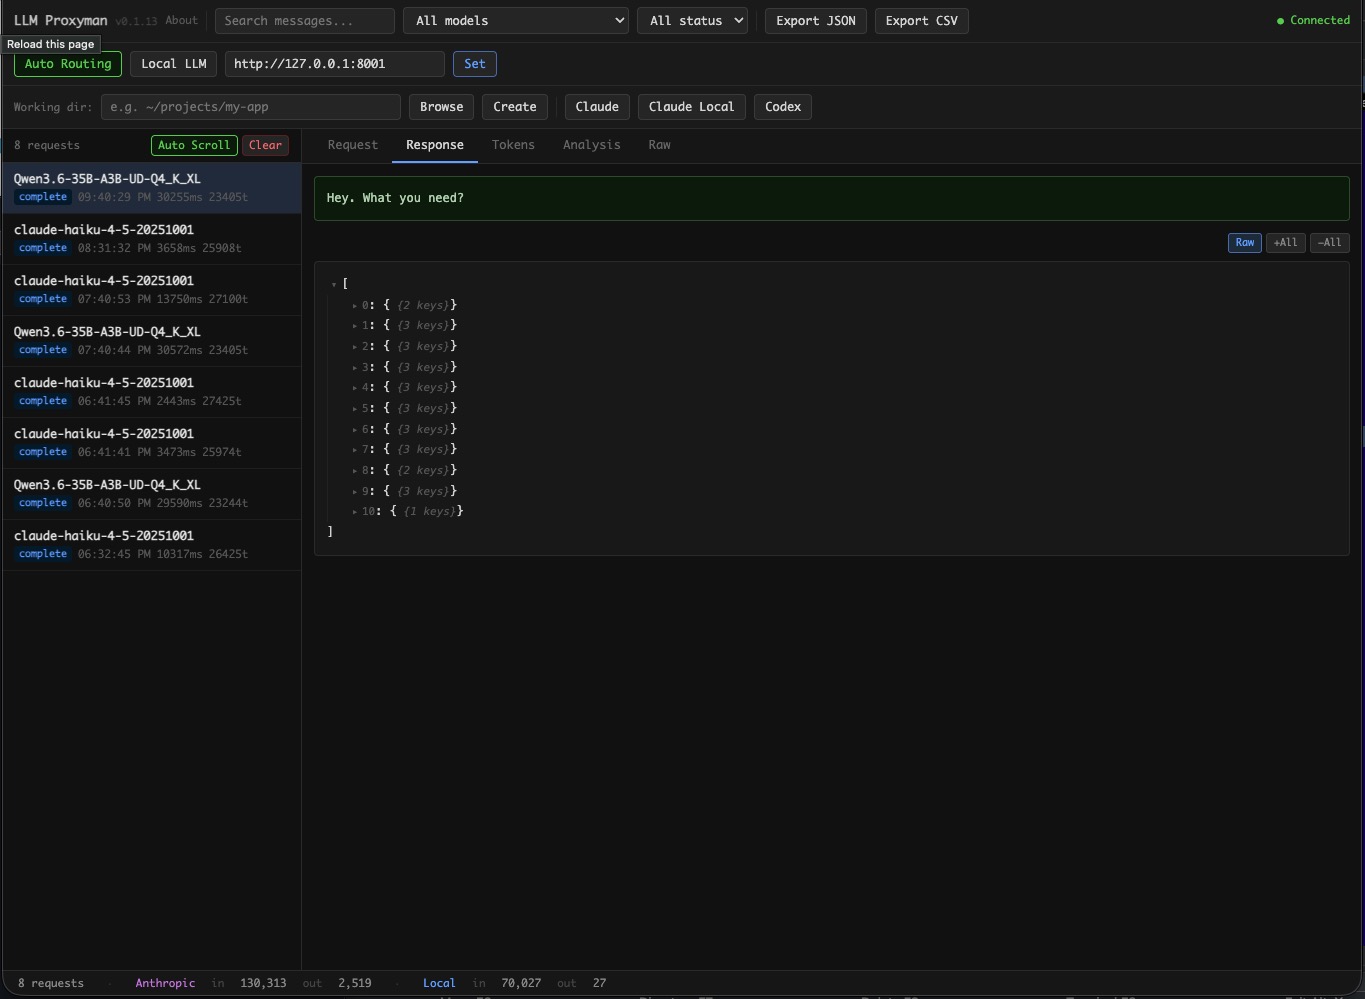Click the 130,313 input token count
The image size is (1365, 999).
point(263,984)
